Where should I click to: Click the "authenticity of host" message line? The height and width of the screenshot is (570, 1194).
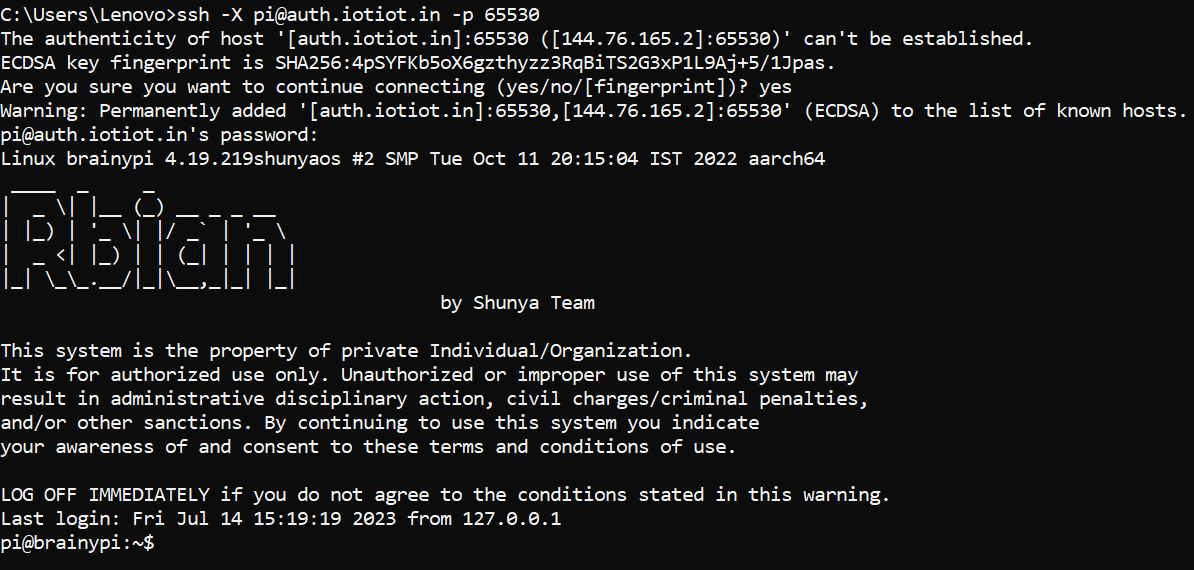pyautogui.click(x=516, y=39)
